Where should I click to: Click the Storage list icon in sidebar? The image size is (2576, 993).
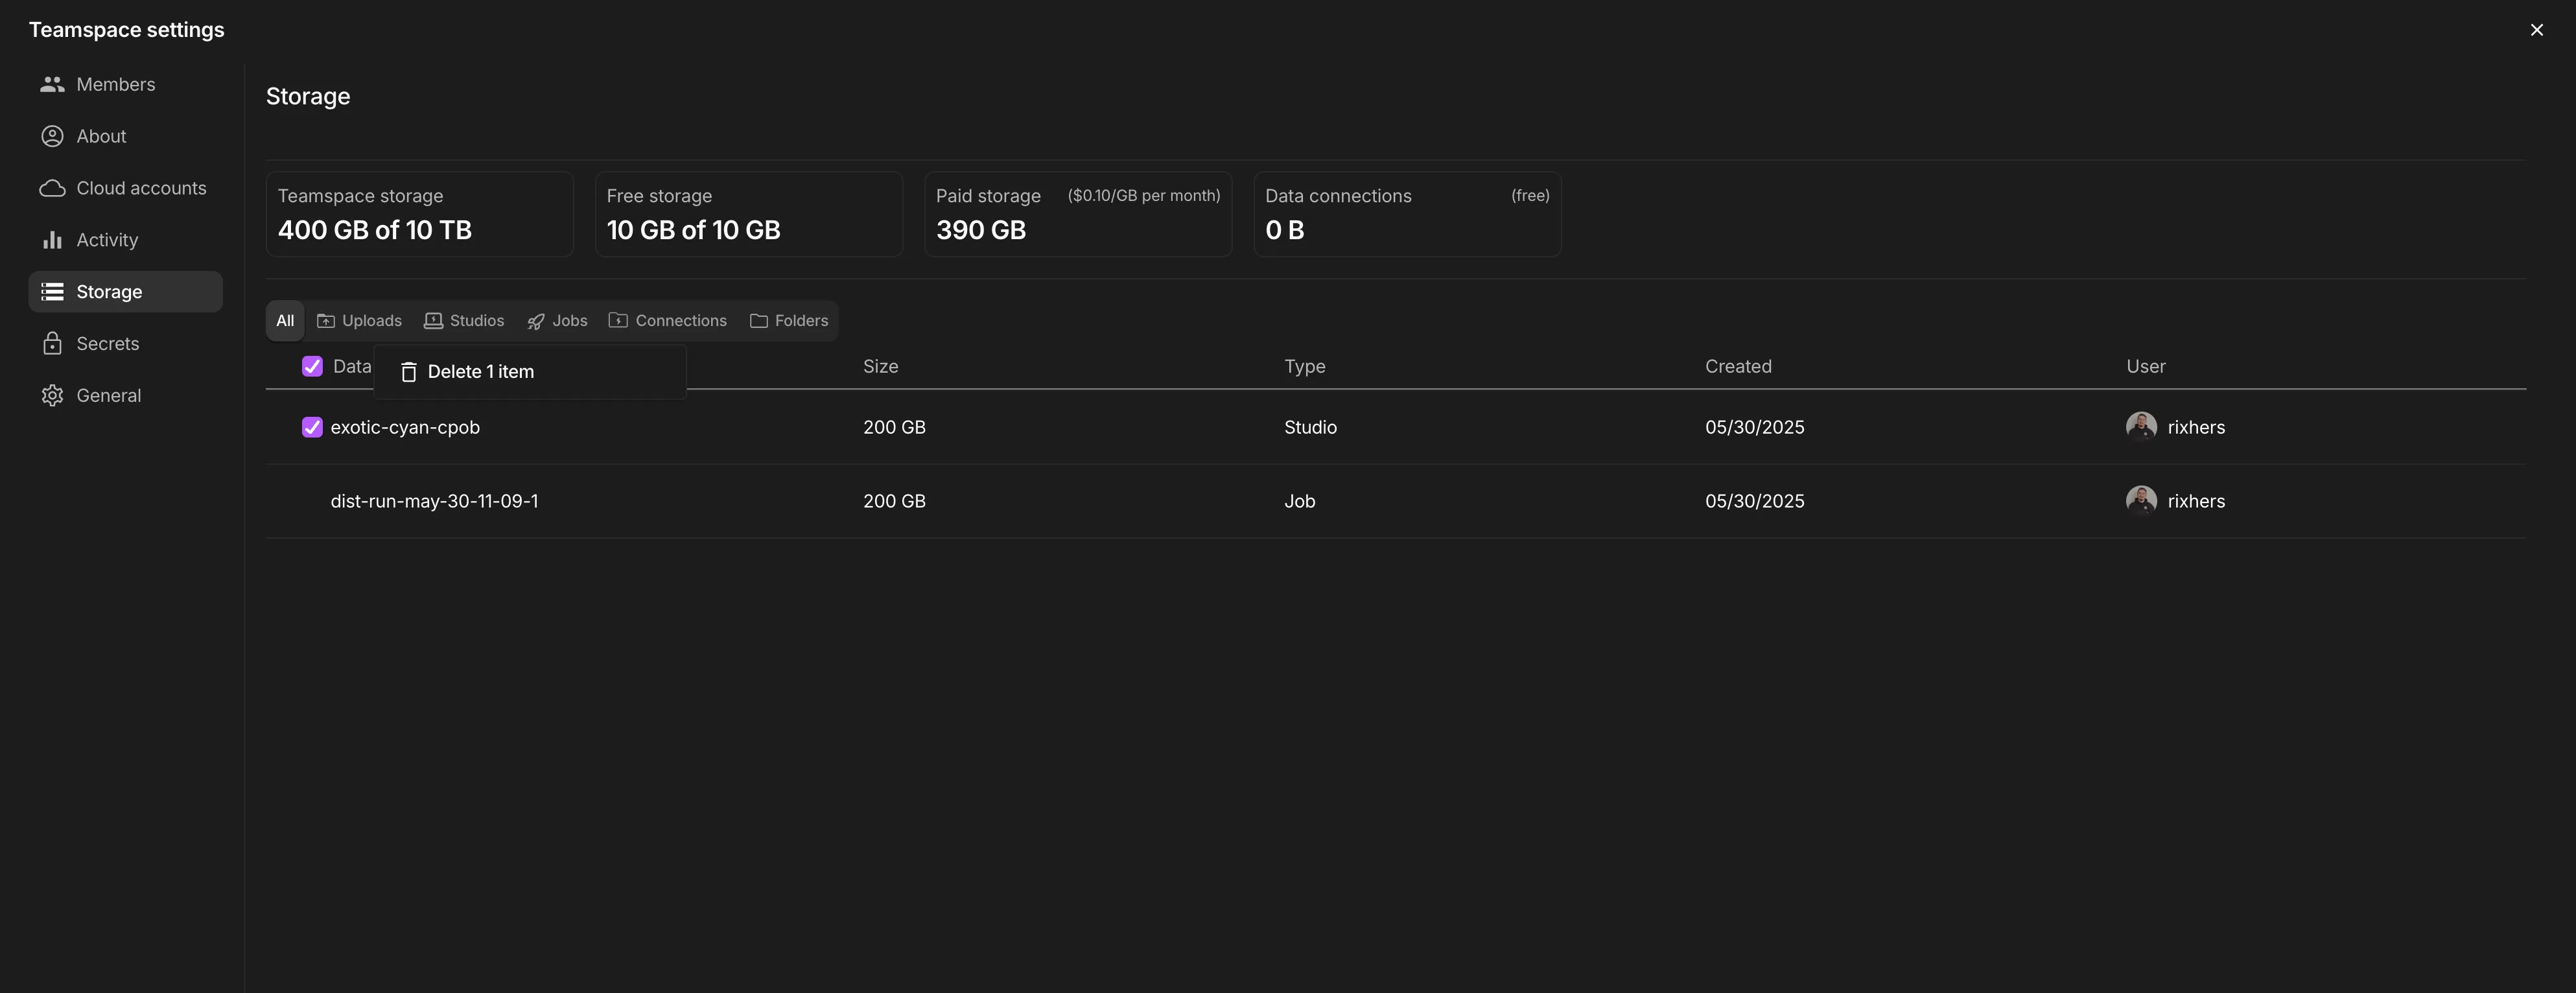point(52,292)
